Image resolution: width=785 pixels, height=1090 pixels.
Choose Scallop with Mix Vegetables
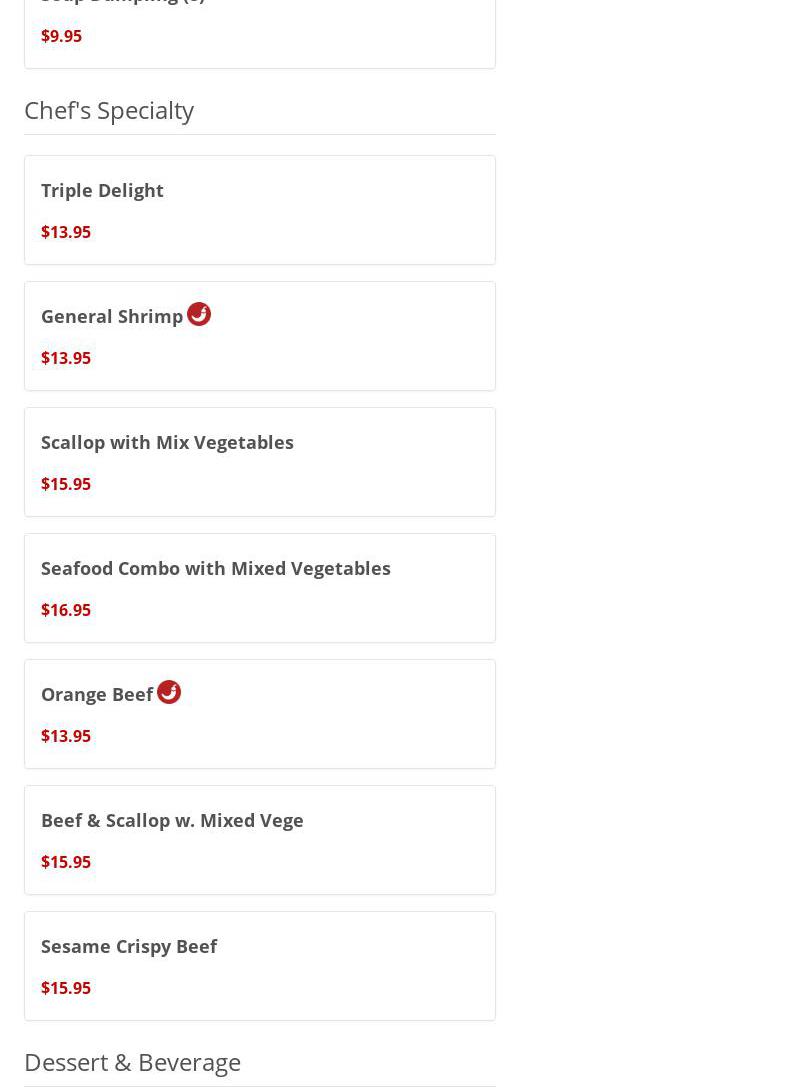167,442
